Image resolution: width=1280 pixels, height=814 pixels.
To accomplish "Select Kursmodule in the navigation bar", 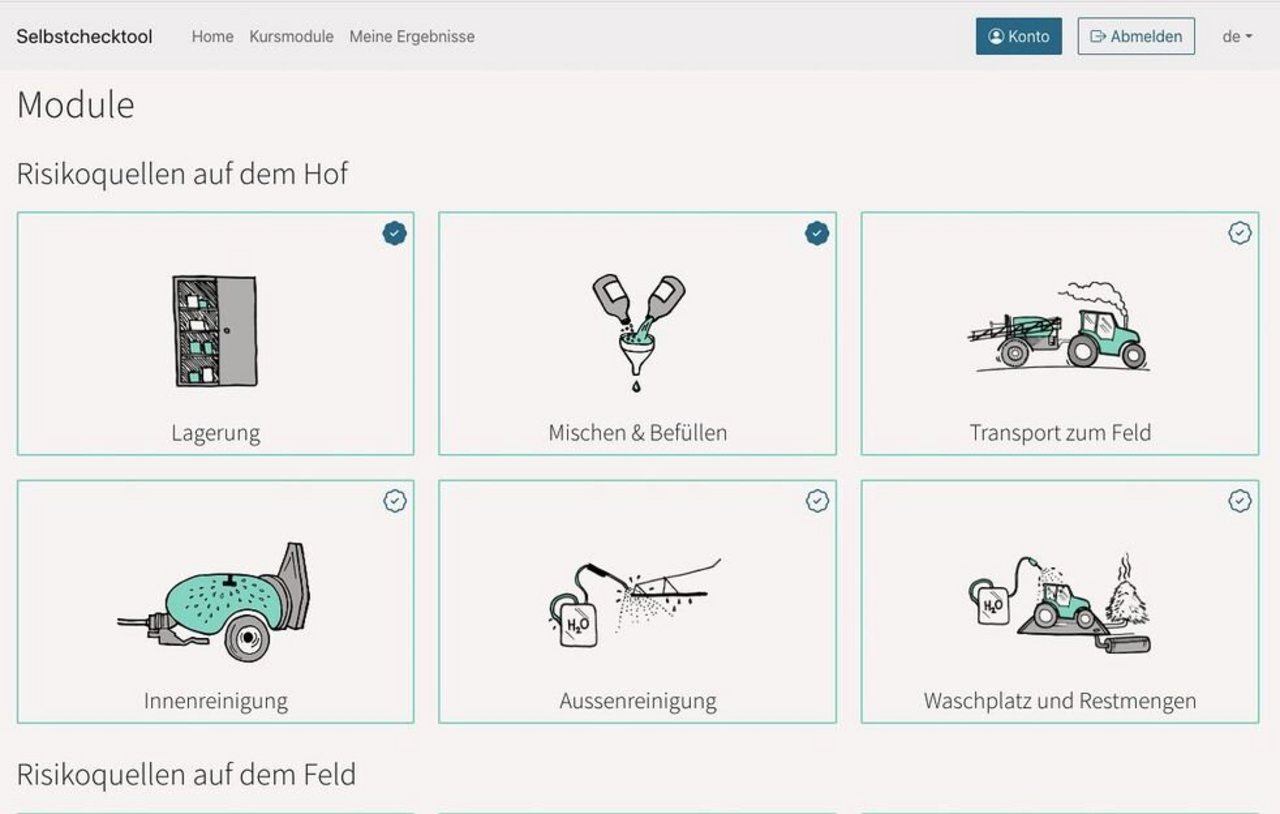I will (292, 36).
